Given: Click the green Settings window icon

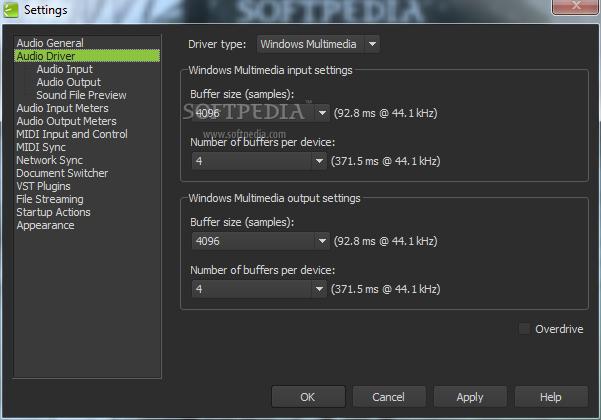Looking at the screenshot, I should click(11, 10).
